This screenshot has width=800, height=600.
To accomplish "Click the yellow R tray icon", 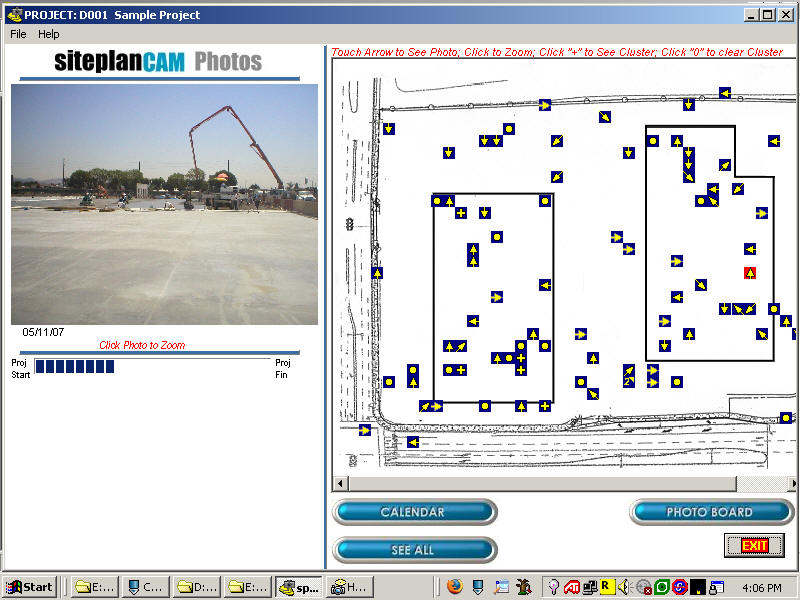I will 606,587.
